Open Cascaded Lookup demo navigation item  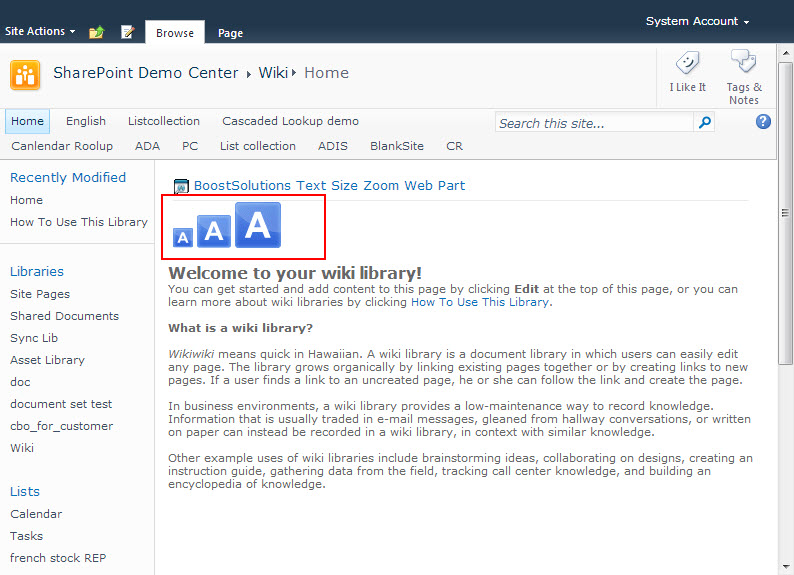(x=290, y=121)
